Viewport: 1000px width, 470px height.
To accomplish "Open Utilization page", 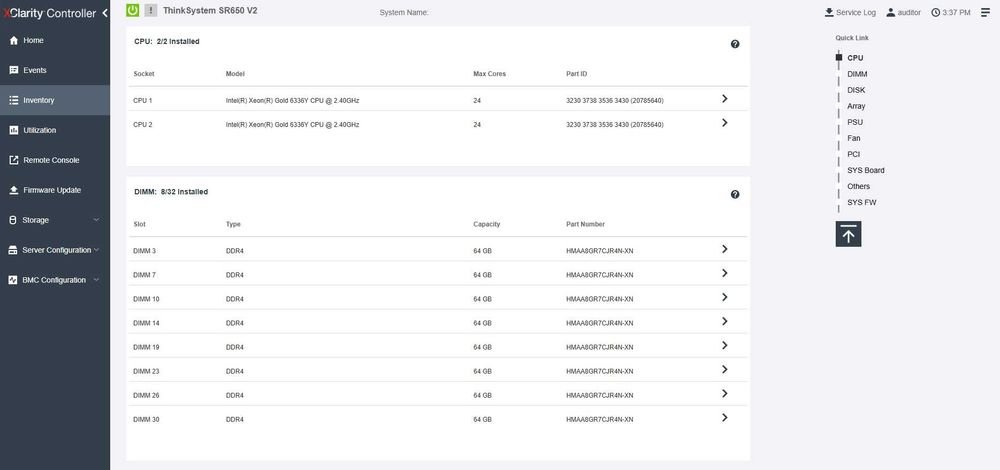I will 55,130.
